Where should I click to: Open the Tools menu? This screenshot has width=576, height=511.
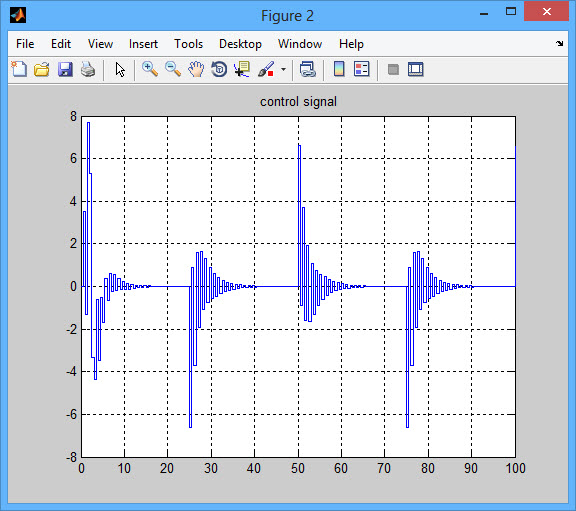click(188, 44)
